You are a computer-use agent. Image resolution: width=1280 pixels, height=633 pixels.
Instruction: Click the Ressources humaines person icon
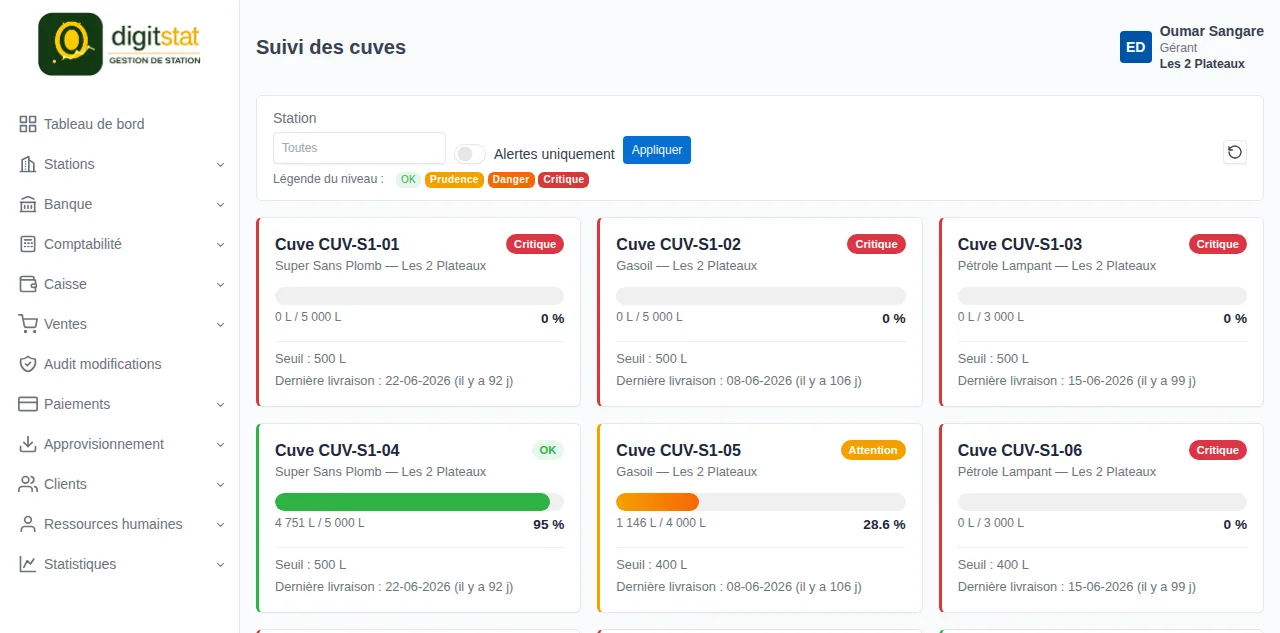28,524
